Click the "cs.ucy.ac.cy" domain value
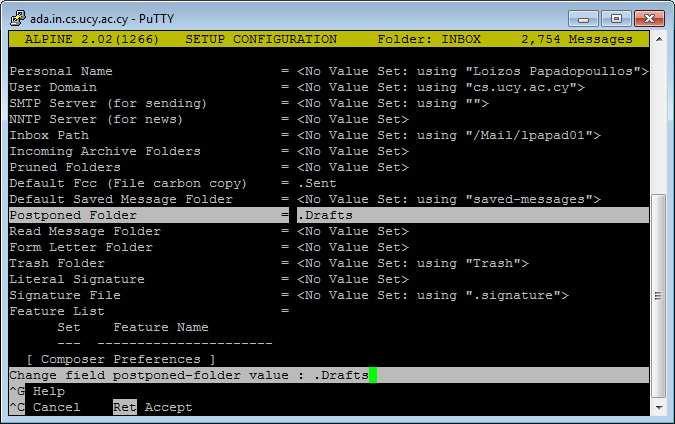The image size is (675, 424). (521, 87)
